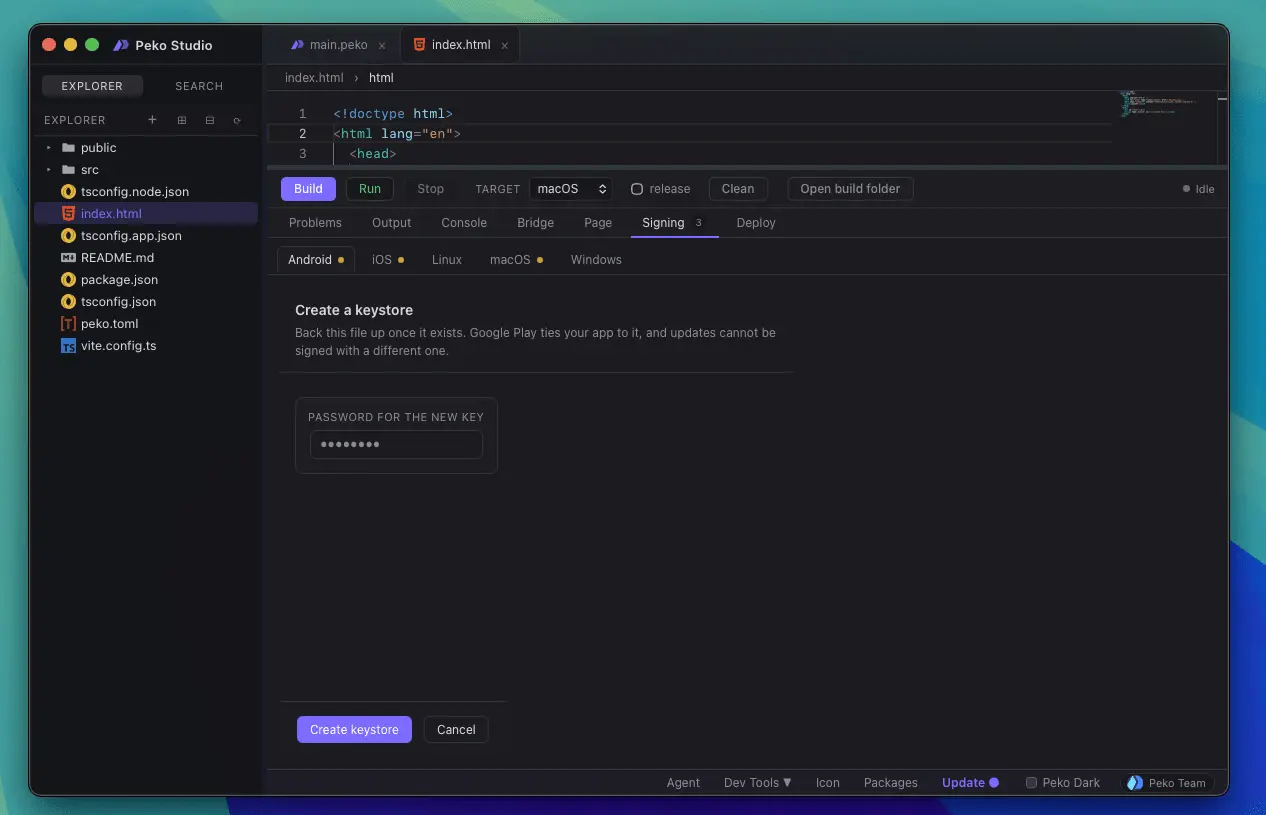The image size is (1266, 815).
Task: Open vite.config.ts in the file tree
Action: [x=146, y=346]
